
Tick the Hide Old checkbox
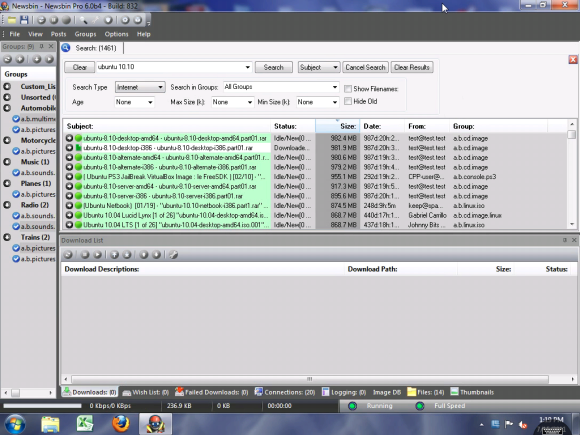point(348,101)
